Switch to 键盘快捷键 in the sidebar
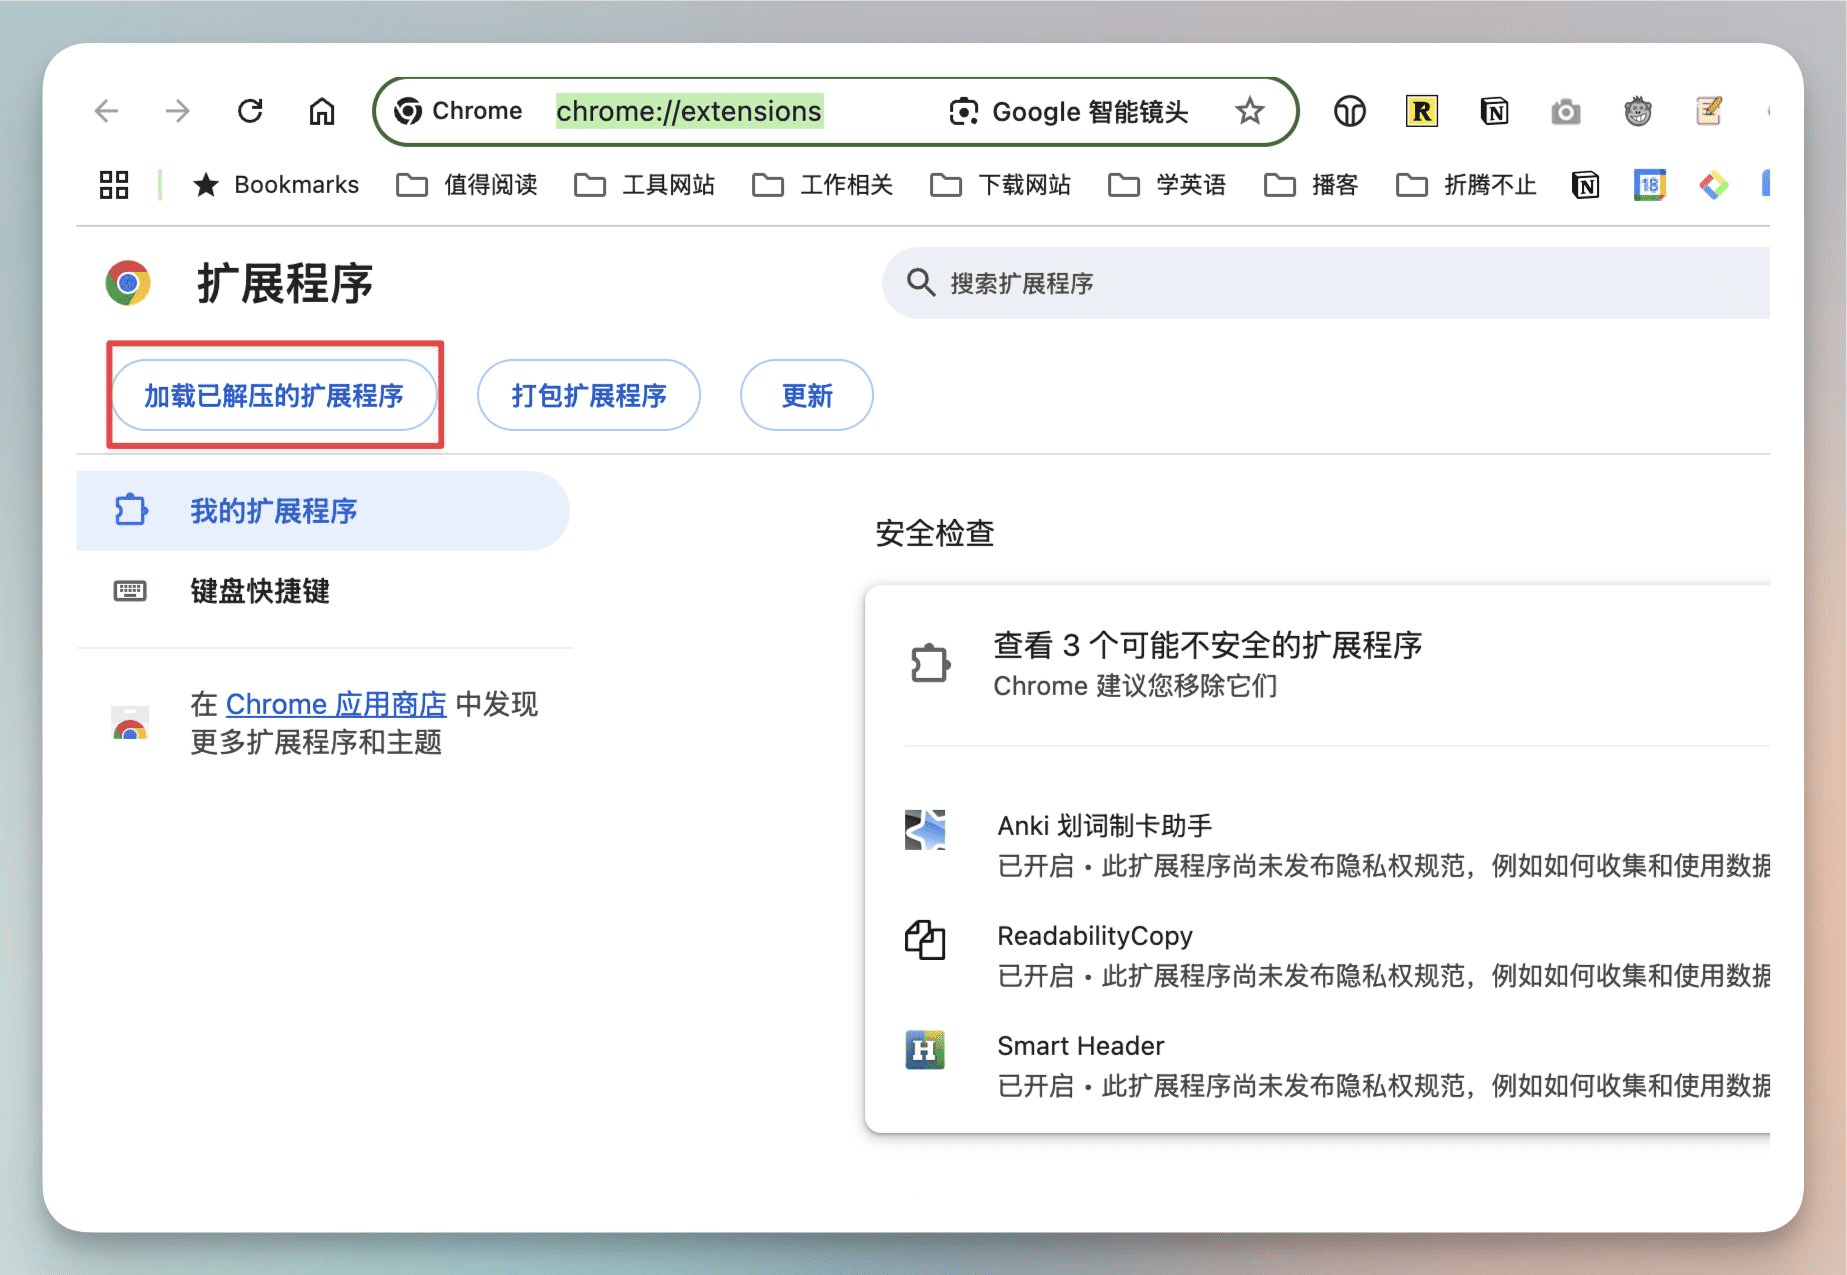Image resolution: width=1847 pixels, height=1275 pixels. (x=260, y=591)
